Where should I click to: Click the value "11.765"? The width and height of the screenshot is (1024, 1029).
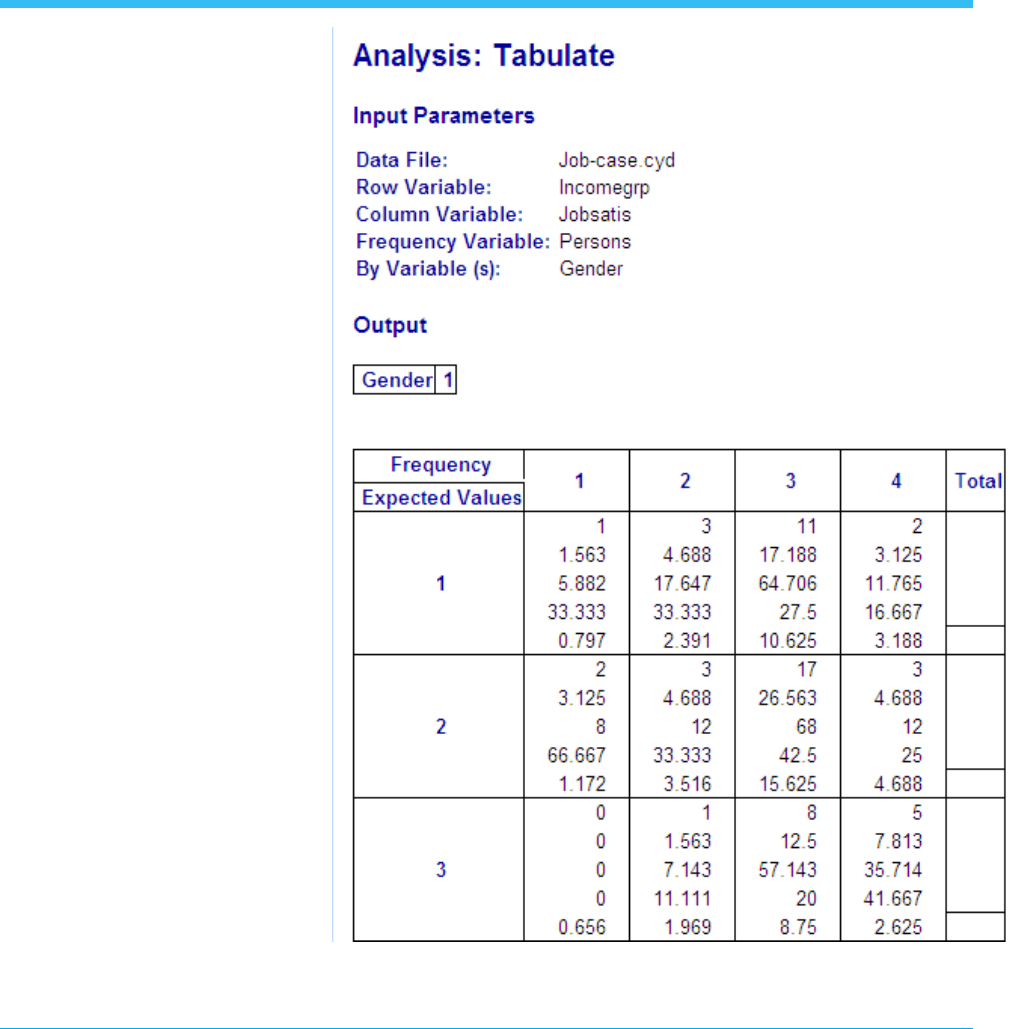tap(893, 583)
